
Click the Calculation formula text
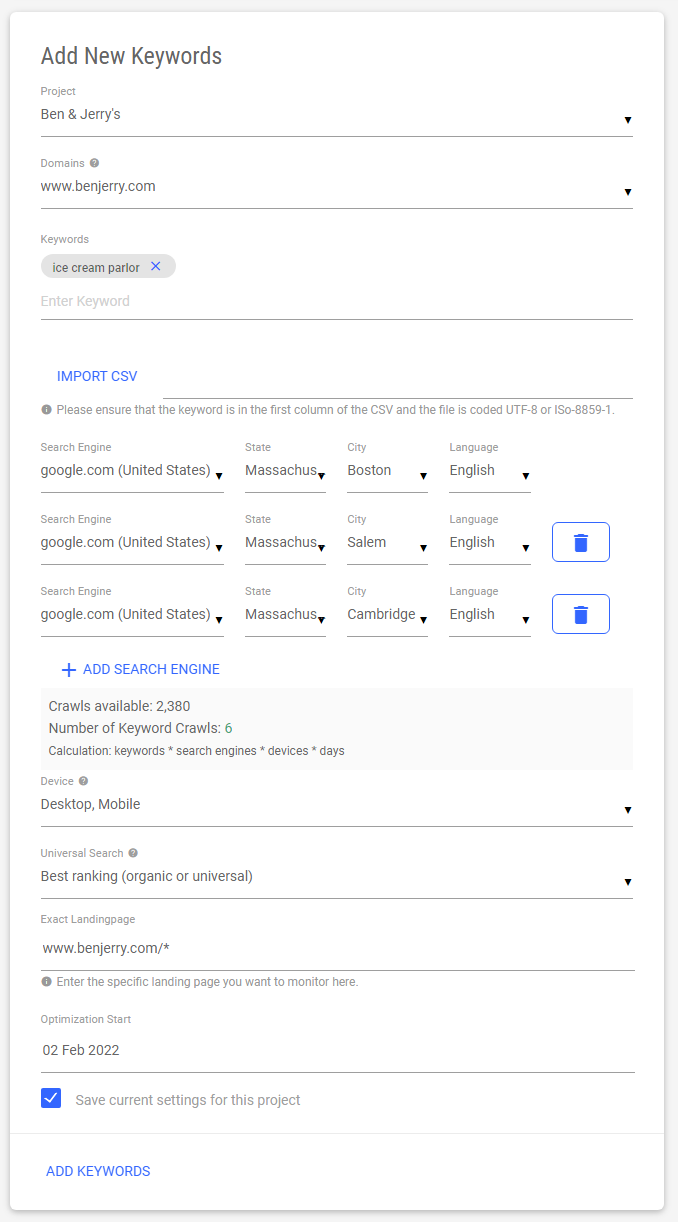coord(196,751)
